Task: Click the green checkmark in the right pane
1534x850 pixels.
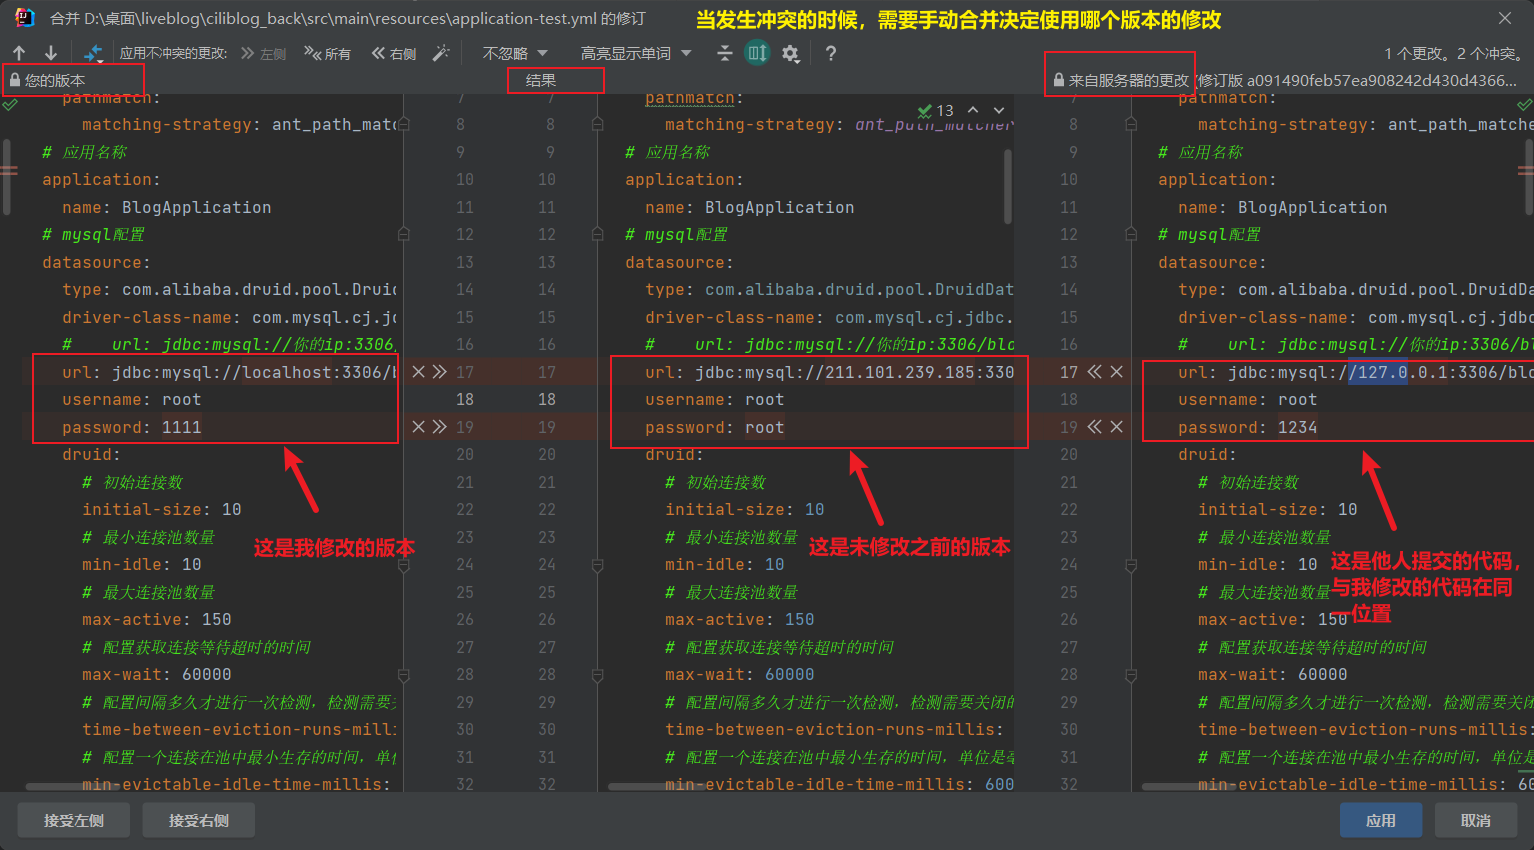Action: (1524, 104)
